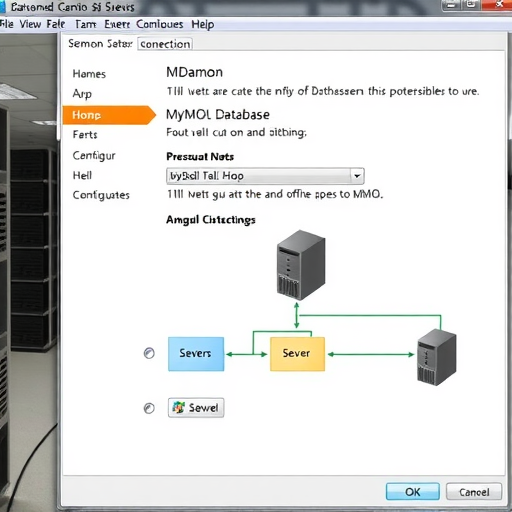Select the radio button beside Sevel button
The image size is (512, 512).
(x=149, y=408)
